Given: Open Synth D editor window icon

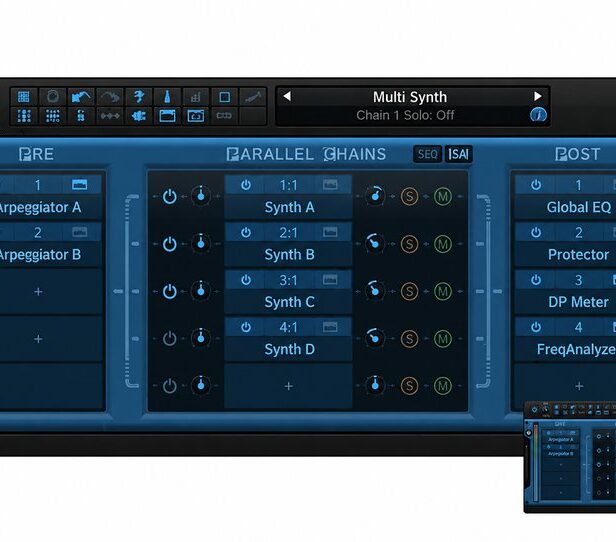Looking at the screenshot, I should click(330, 327).
